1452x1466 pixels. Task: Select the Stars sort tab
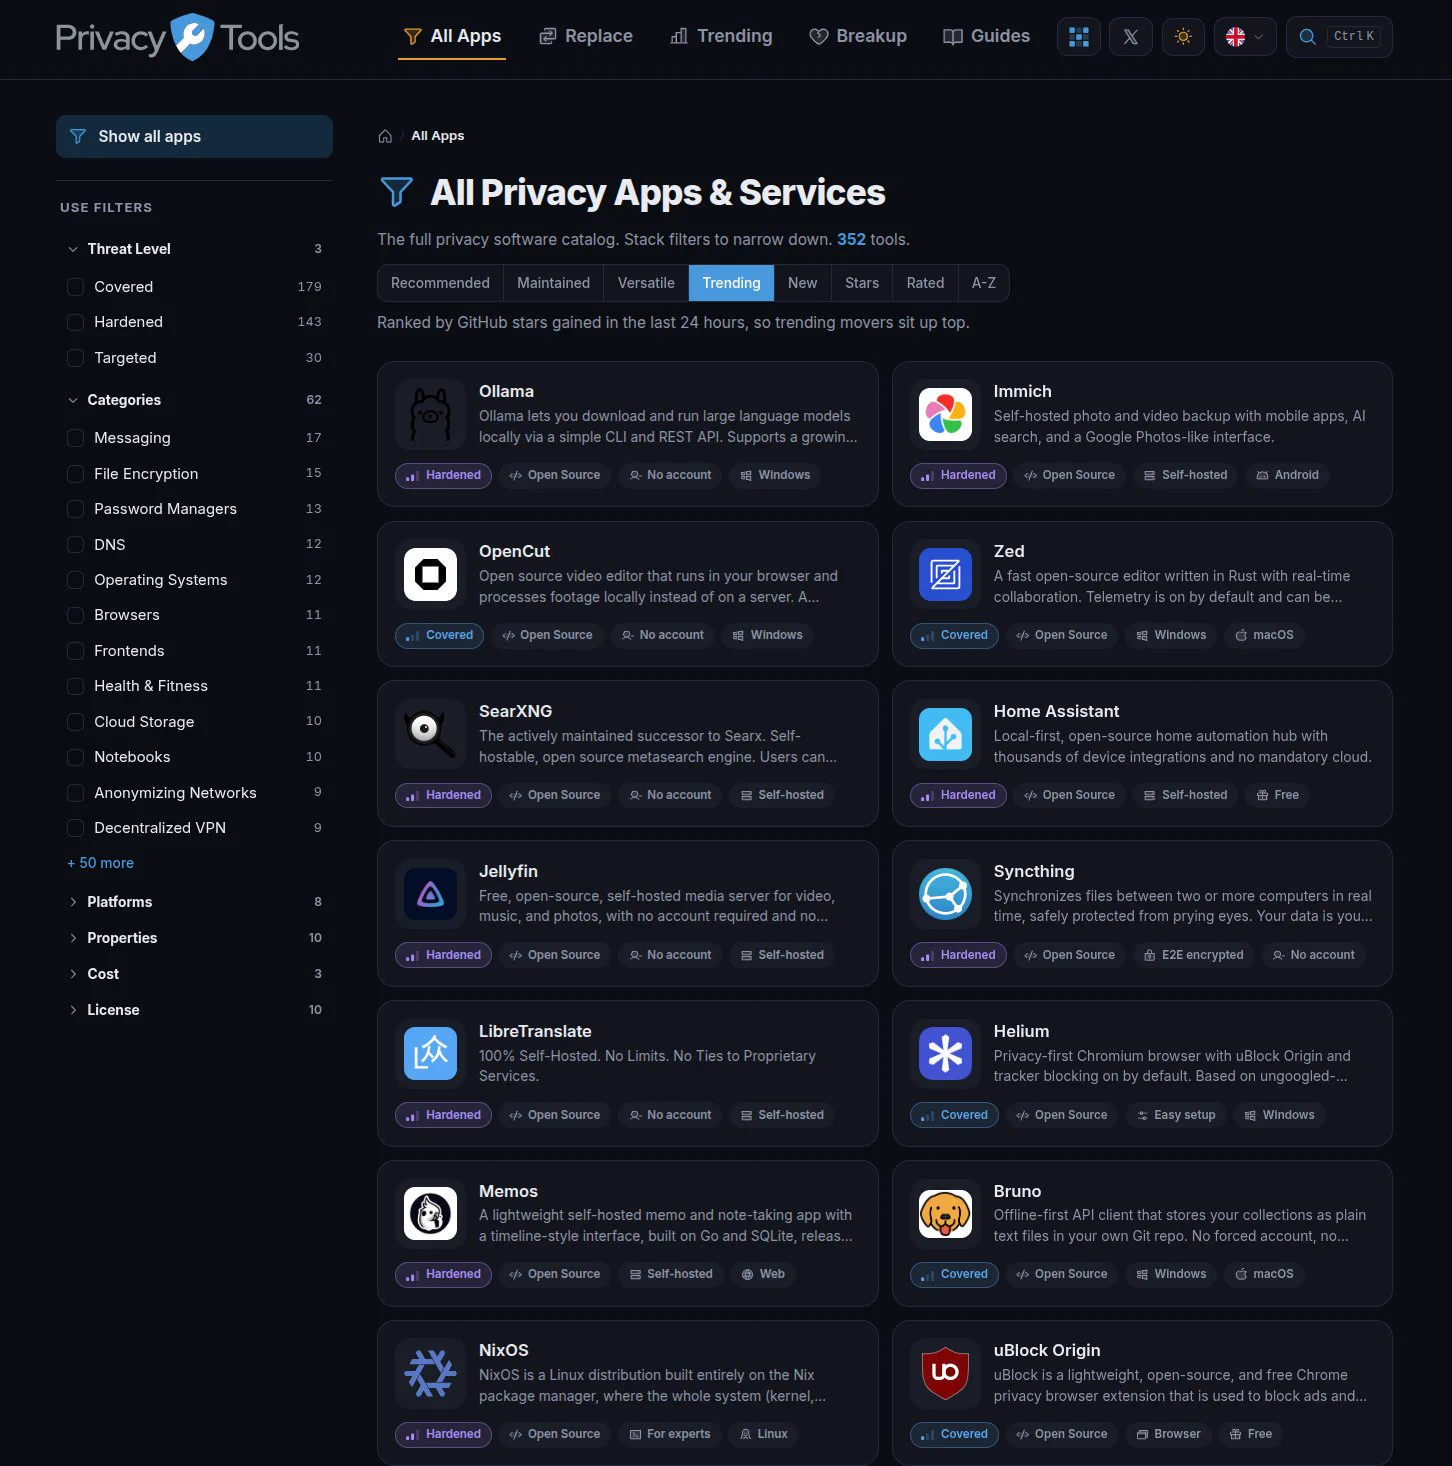point(862,283)
